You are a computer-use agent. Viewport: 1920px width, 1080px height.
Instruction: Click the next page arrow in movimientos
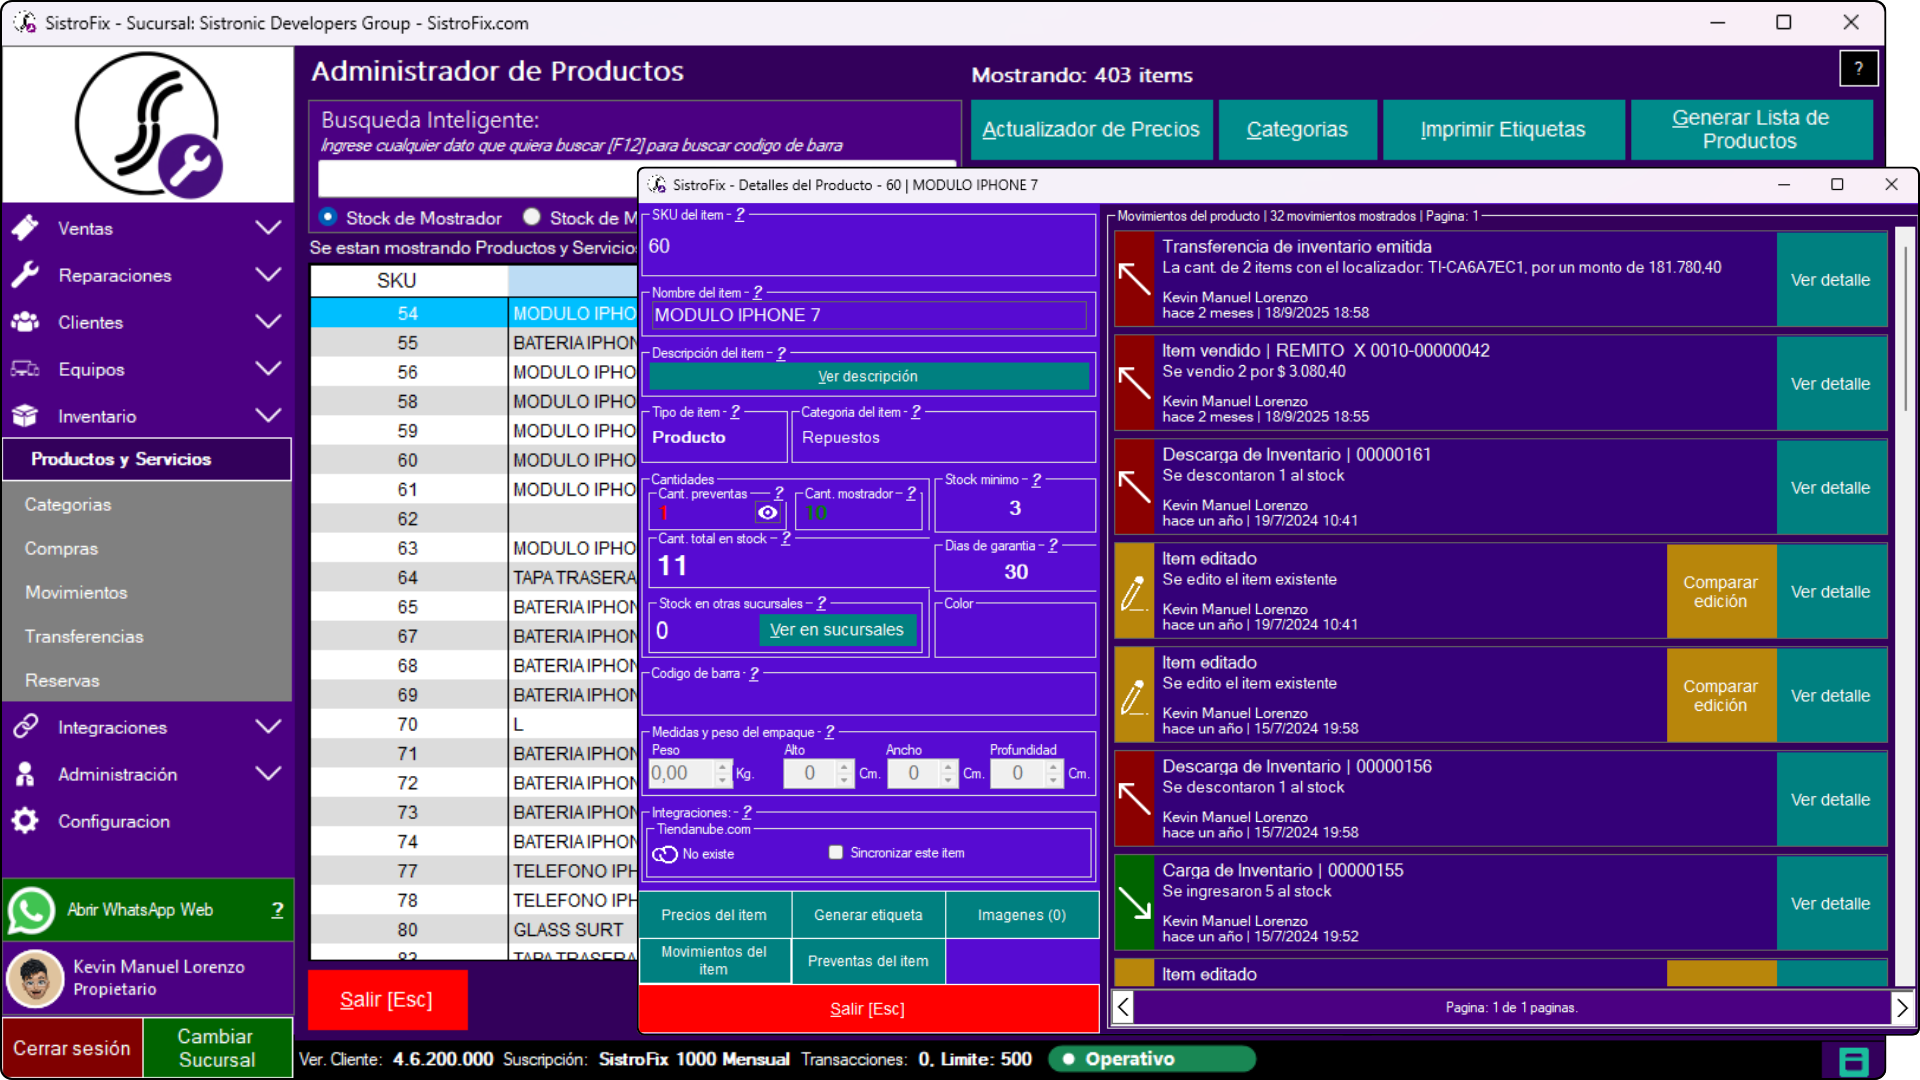click(x=1901, y=1007)
